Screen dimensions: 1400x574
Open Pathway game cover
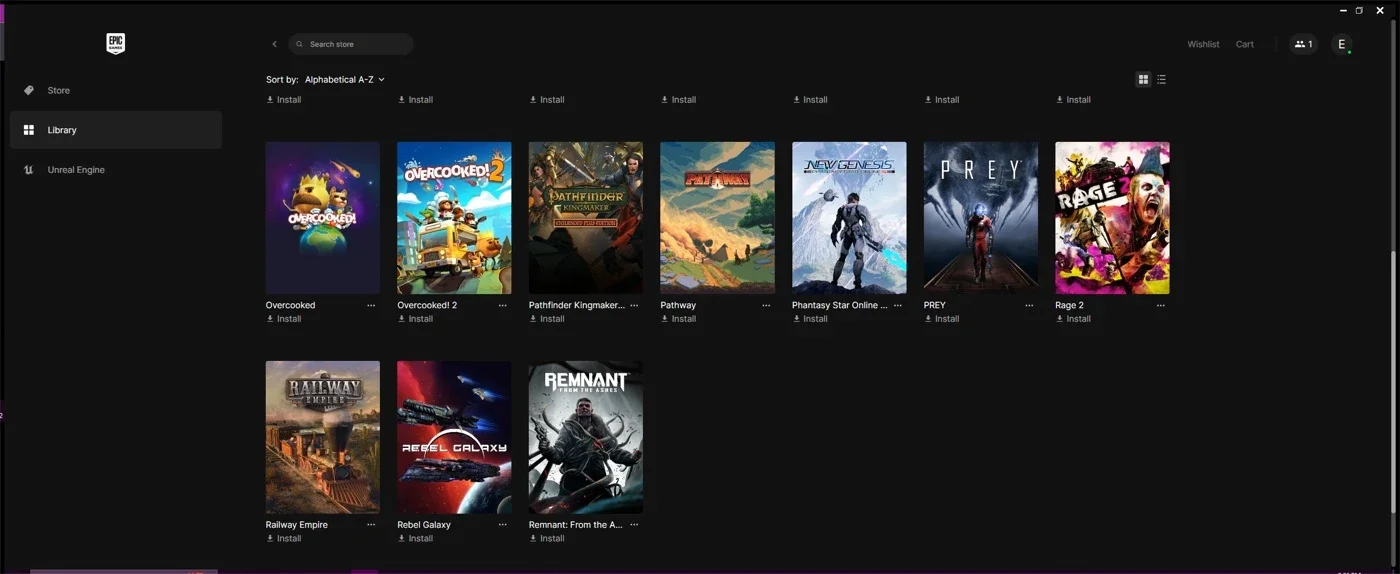[717, 217]
